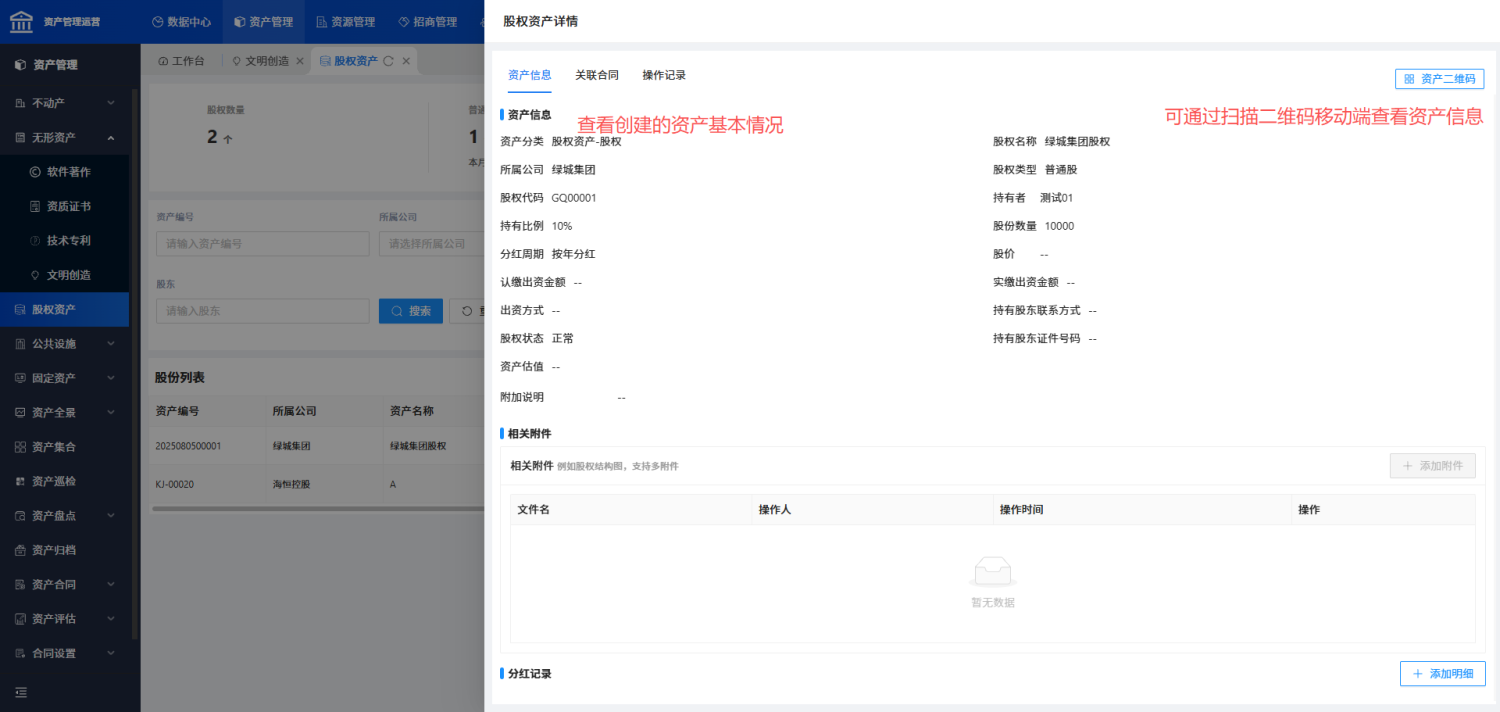
Task: Switch to the 关联合同 detail tab
Action: [597, 75]
